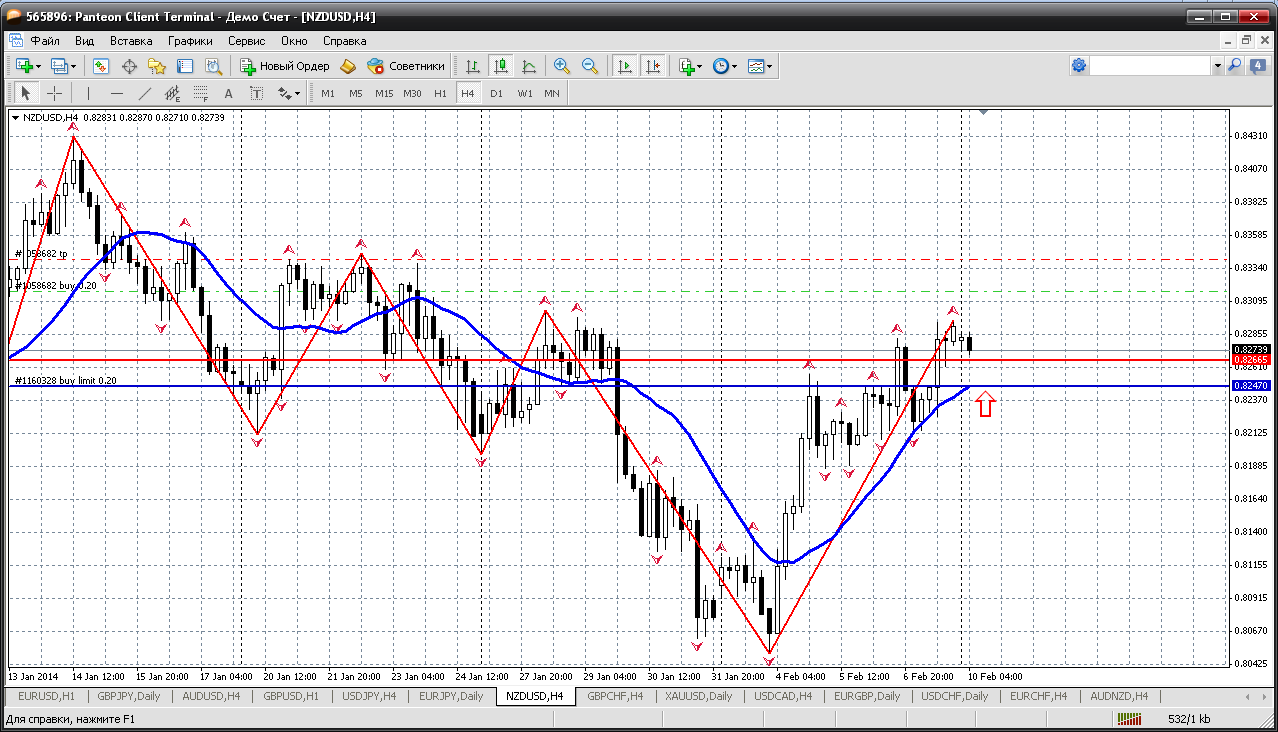The width and height of the screenshot is (1278, 732).
Task: Open the Вставка menu
Action: (131, 41)
